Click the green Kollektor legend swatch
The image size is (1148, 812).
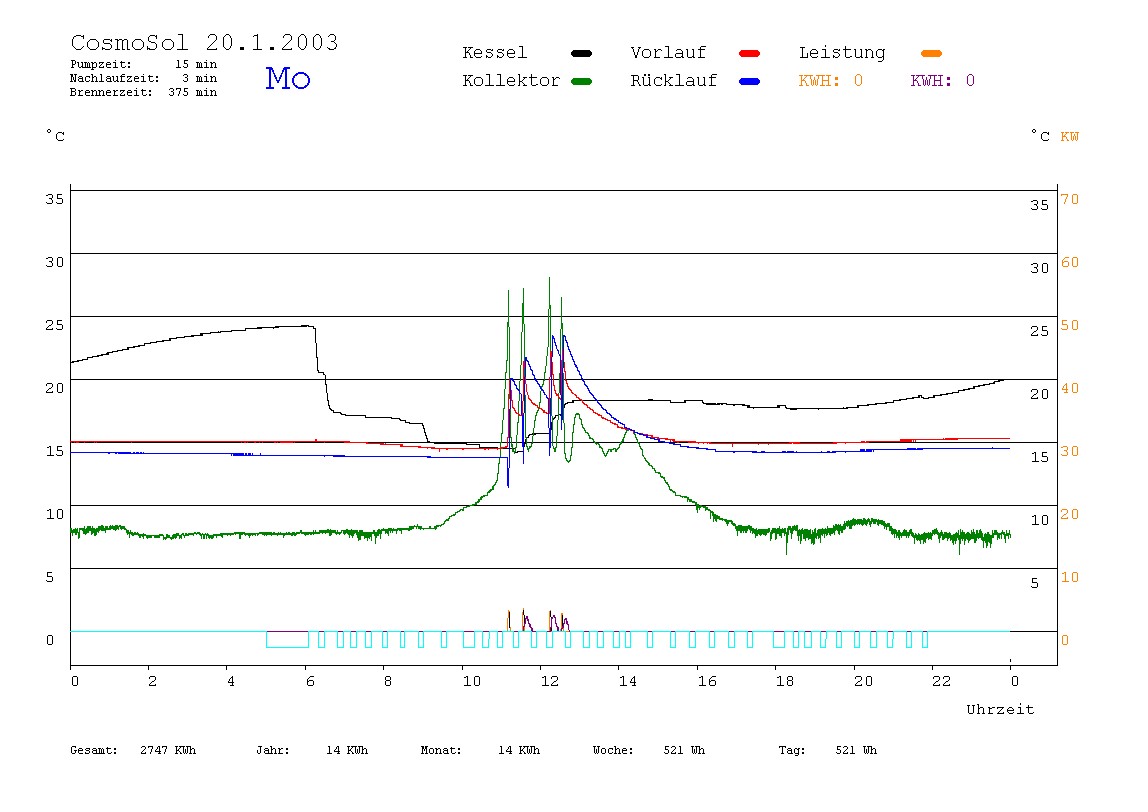point(581,81)
